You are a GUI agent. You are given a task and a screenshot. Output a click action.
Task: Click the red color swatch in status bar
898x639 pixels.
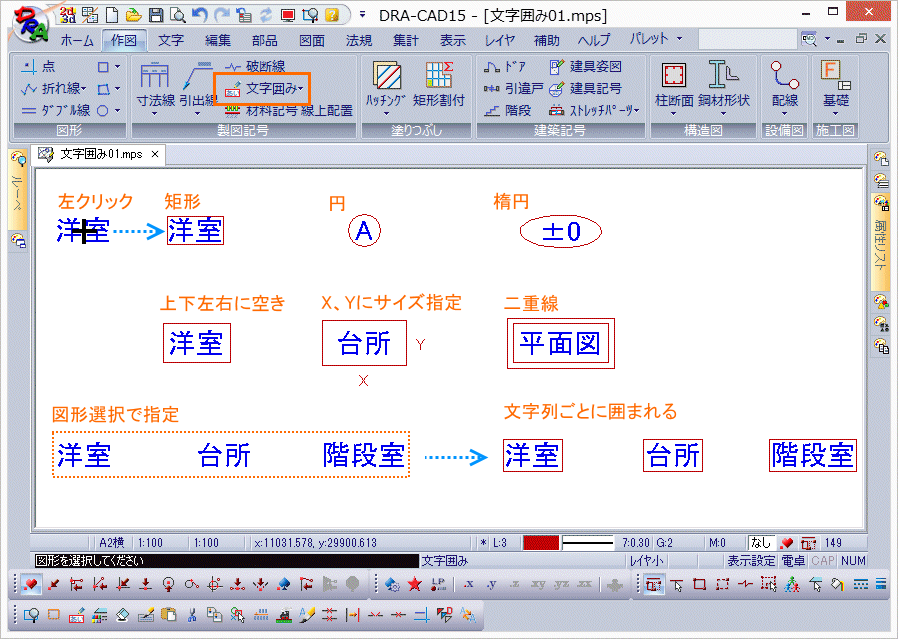[541, 543]
